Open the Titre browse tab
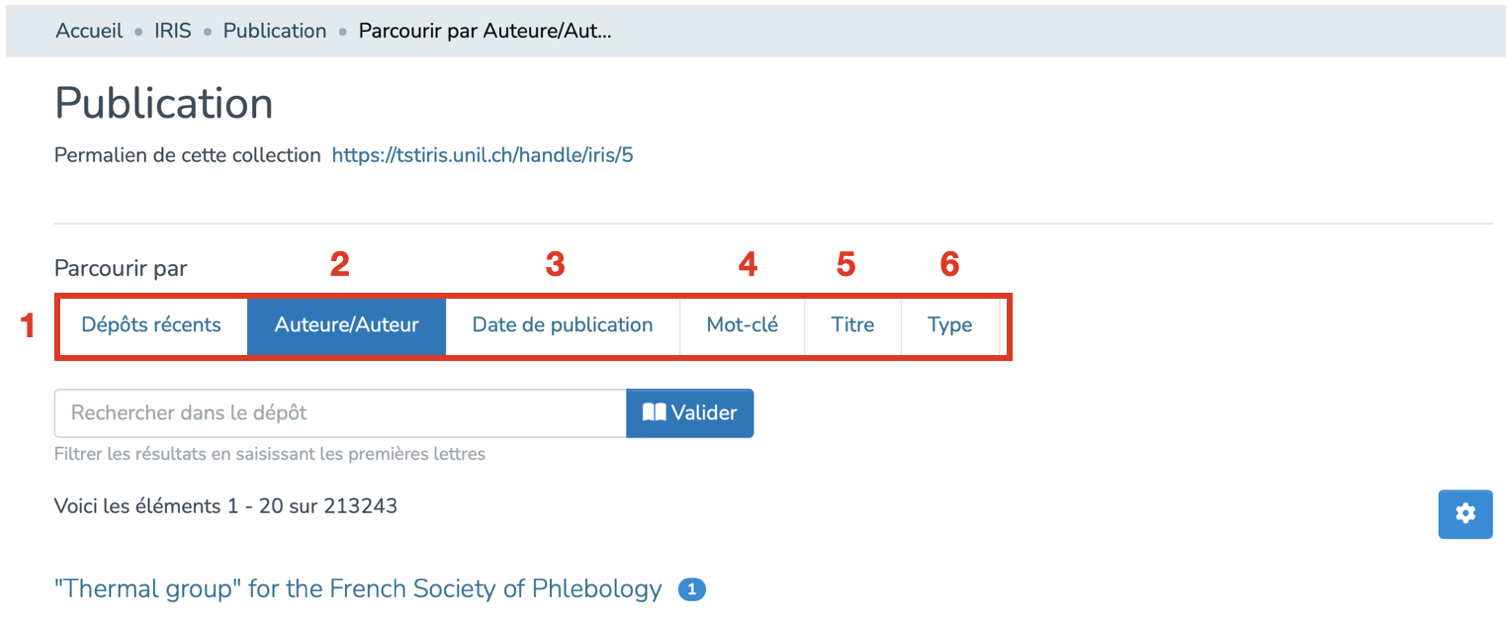 852,325
